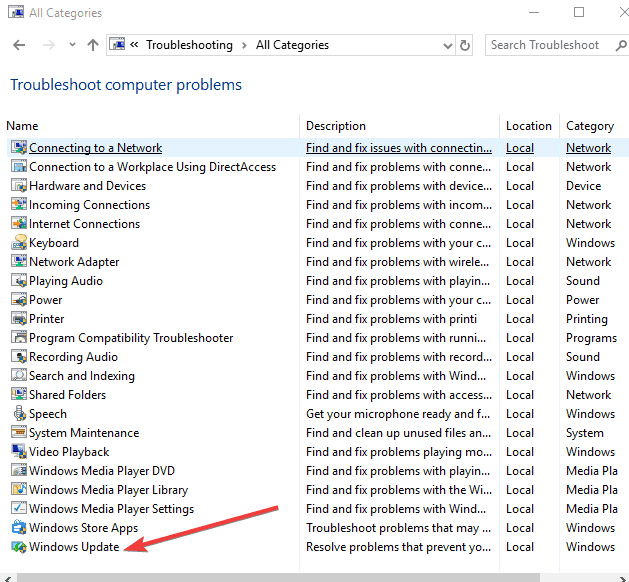Click the 'System' category cell
The height and width of the screenshot is (582, 629).
coord(584,433)
